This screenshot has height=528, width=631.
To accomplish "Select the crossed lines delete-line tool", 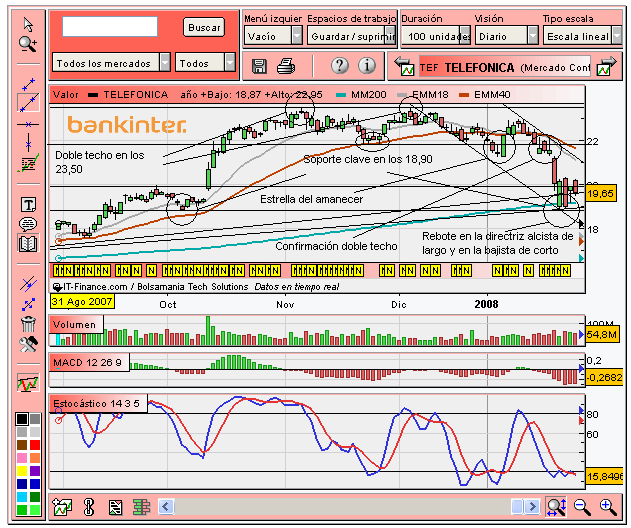I will 28,284.
